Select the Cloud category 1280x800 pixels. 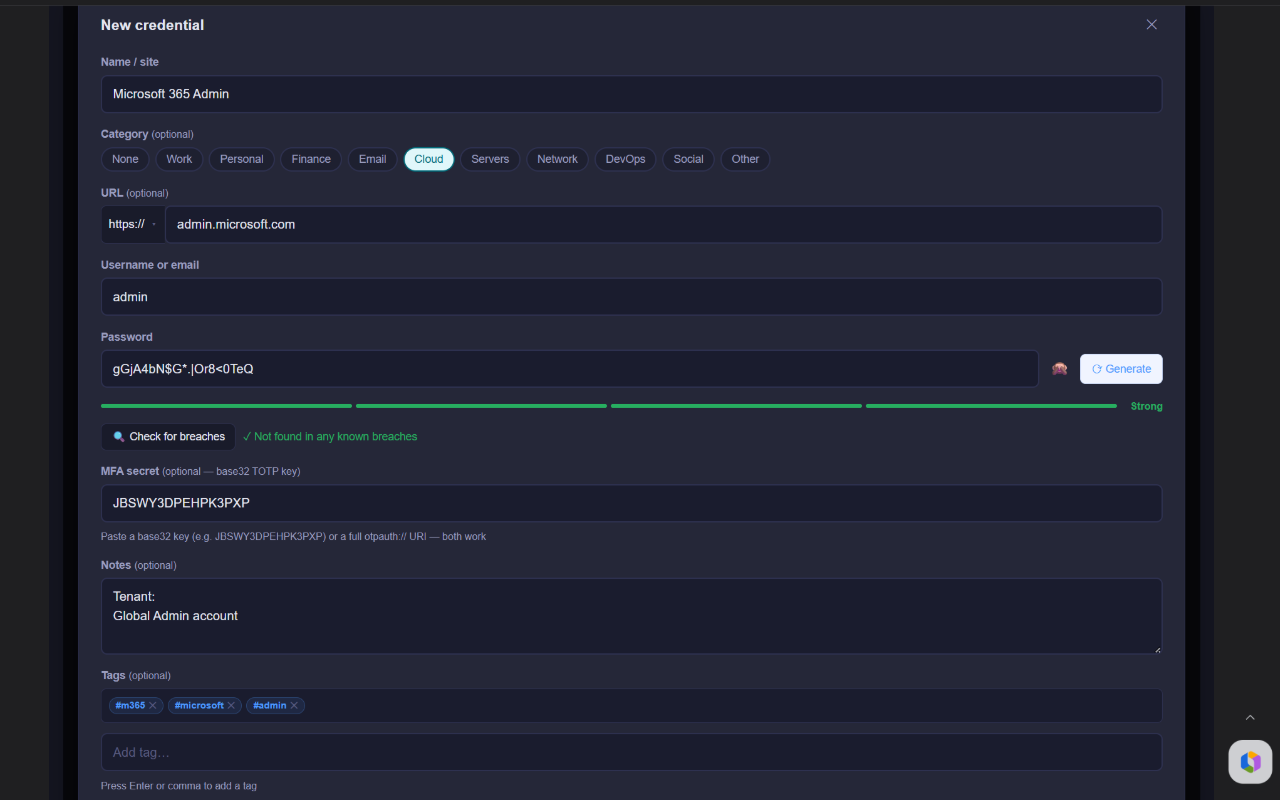[x=429, y=159]
